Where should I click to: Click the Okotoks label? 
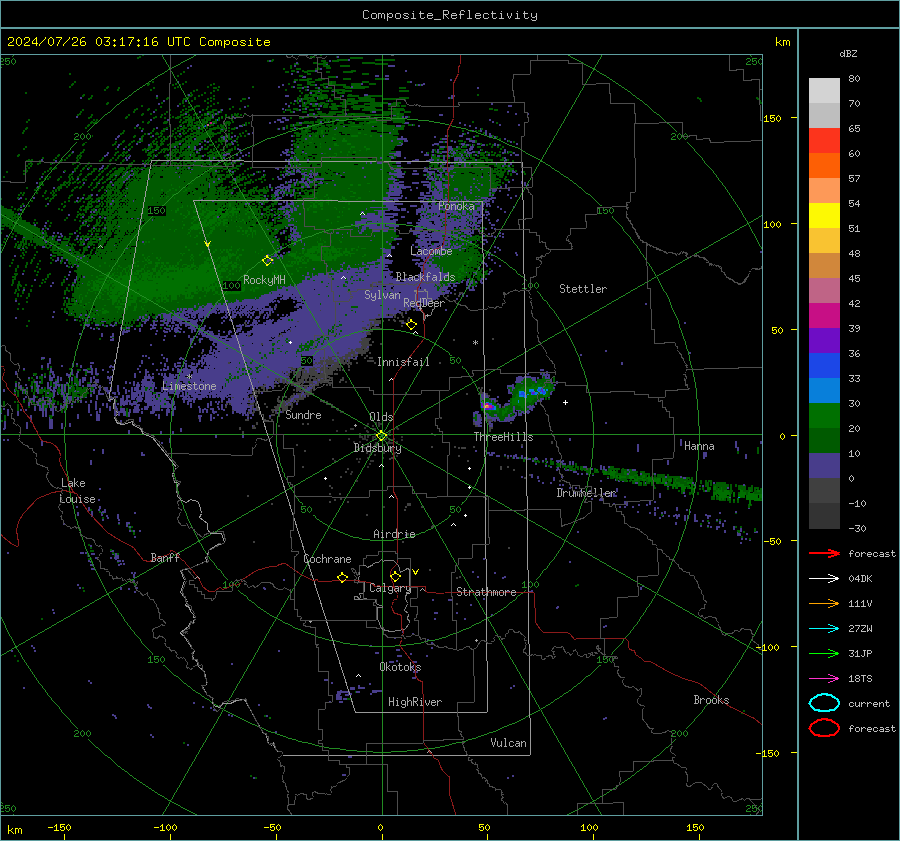pos(400,667)
